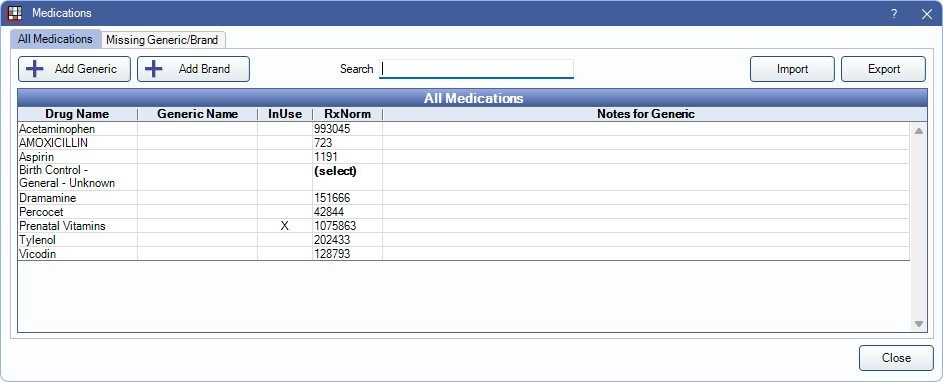Click RxNorm value 1191
Viewport: 943px width, 382px height.
coord(325,156)
